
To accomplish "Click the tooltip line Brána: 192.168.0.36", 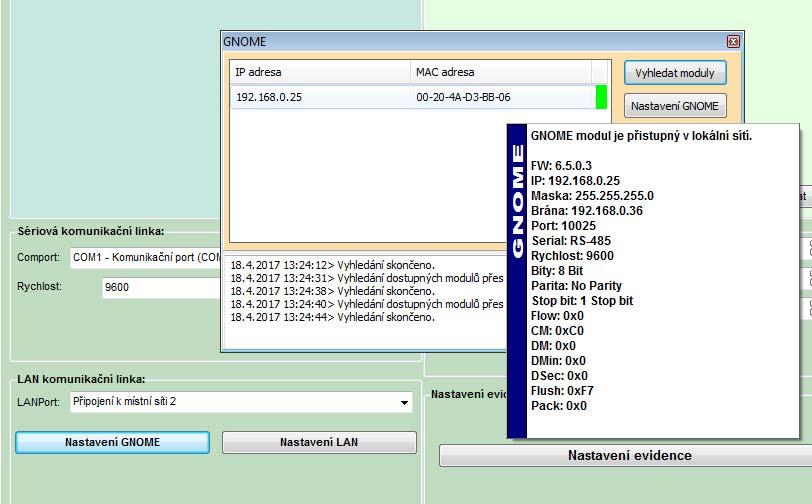I will 587,211.
